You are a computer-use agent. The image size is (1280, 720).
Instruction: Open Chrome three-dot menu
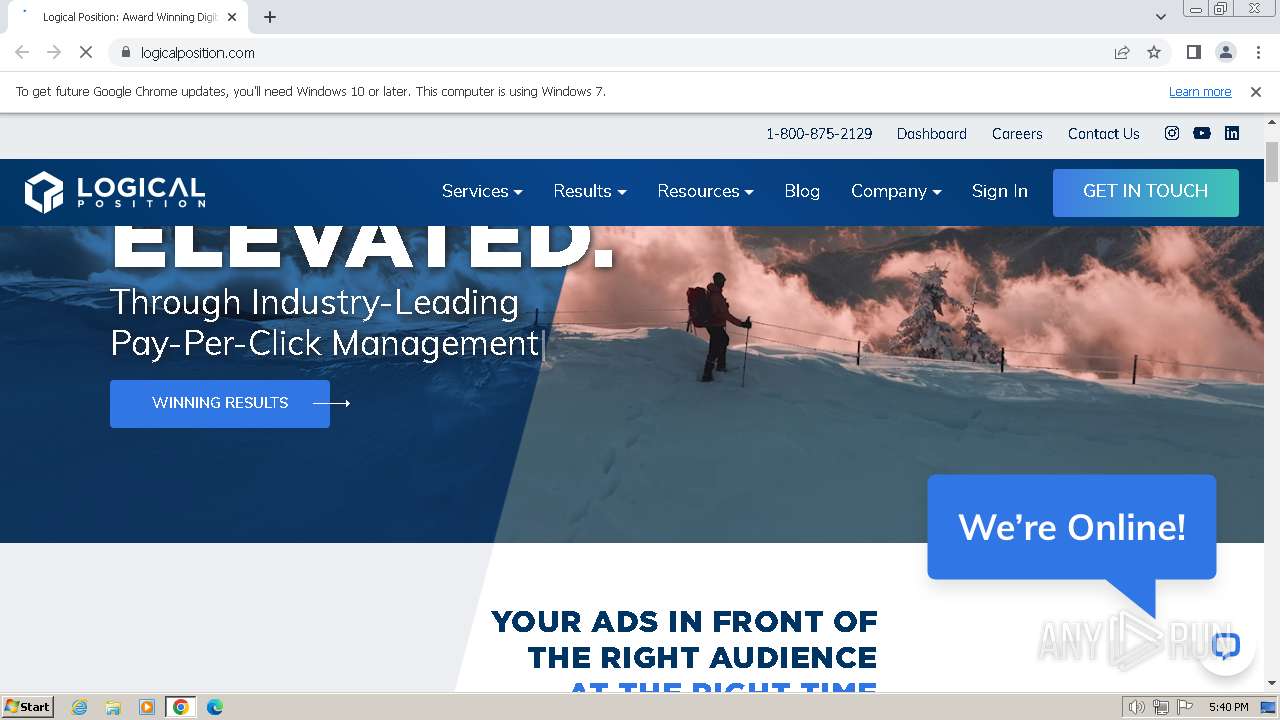click(1258, 52)
